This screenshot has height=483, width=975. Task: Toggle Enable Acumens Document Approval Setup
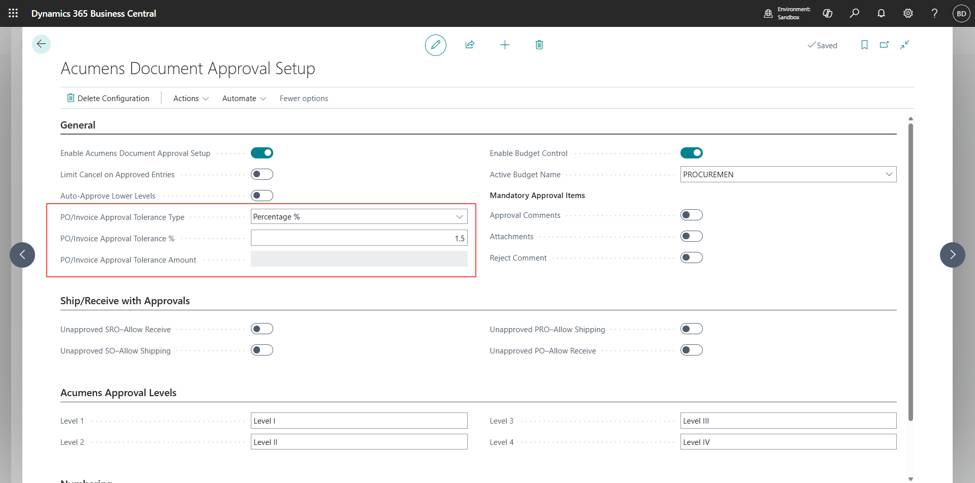(x=262, y=153)
